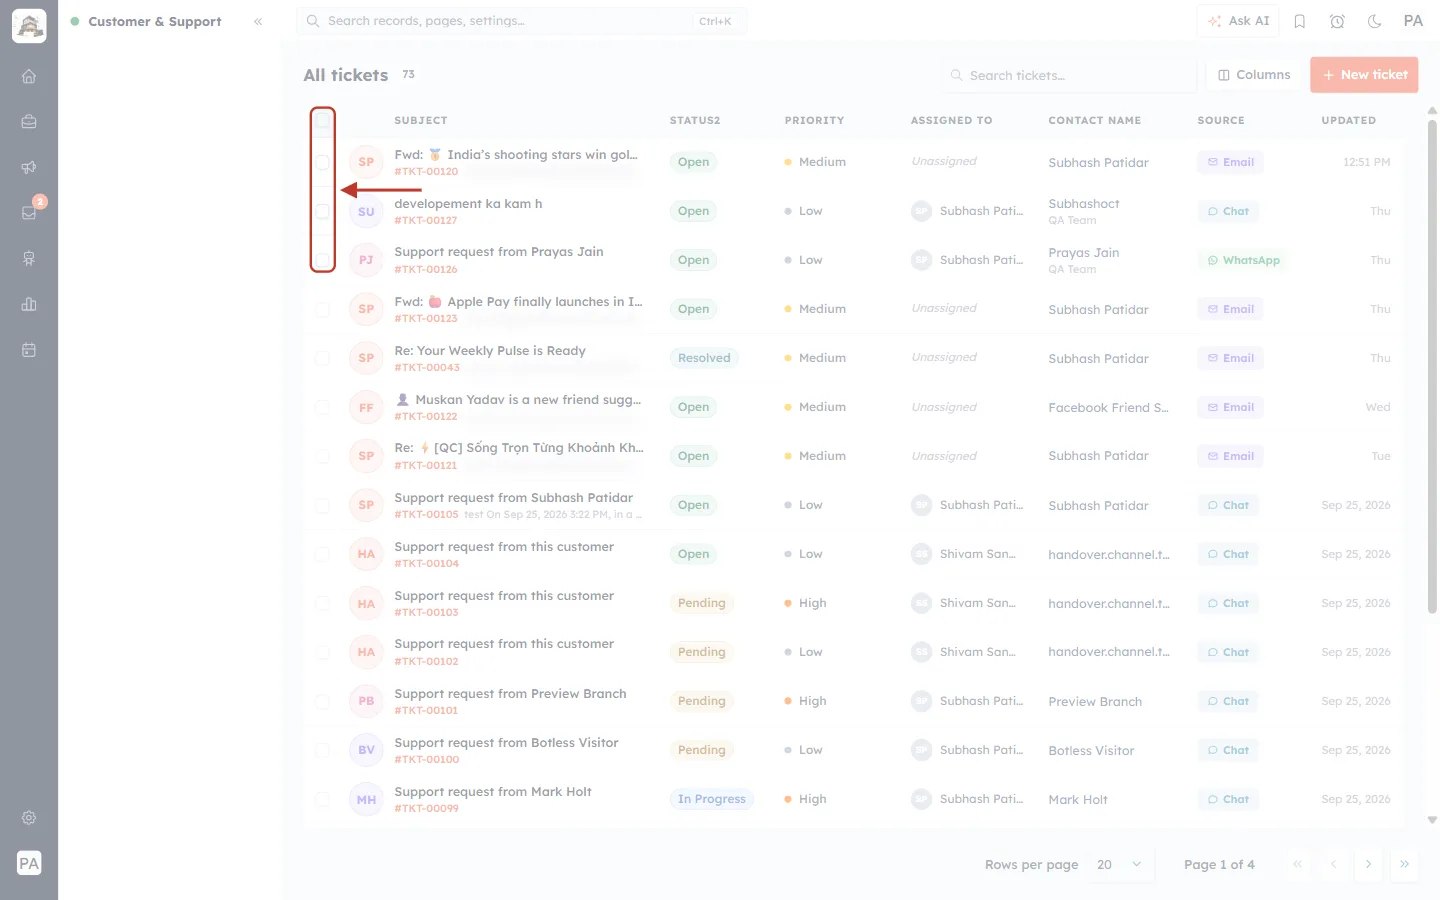Image resolution: width=1440 pixels, height=900 pixels.
Task: Click the Search tickets field
Action: point(1068,75)
